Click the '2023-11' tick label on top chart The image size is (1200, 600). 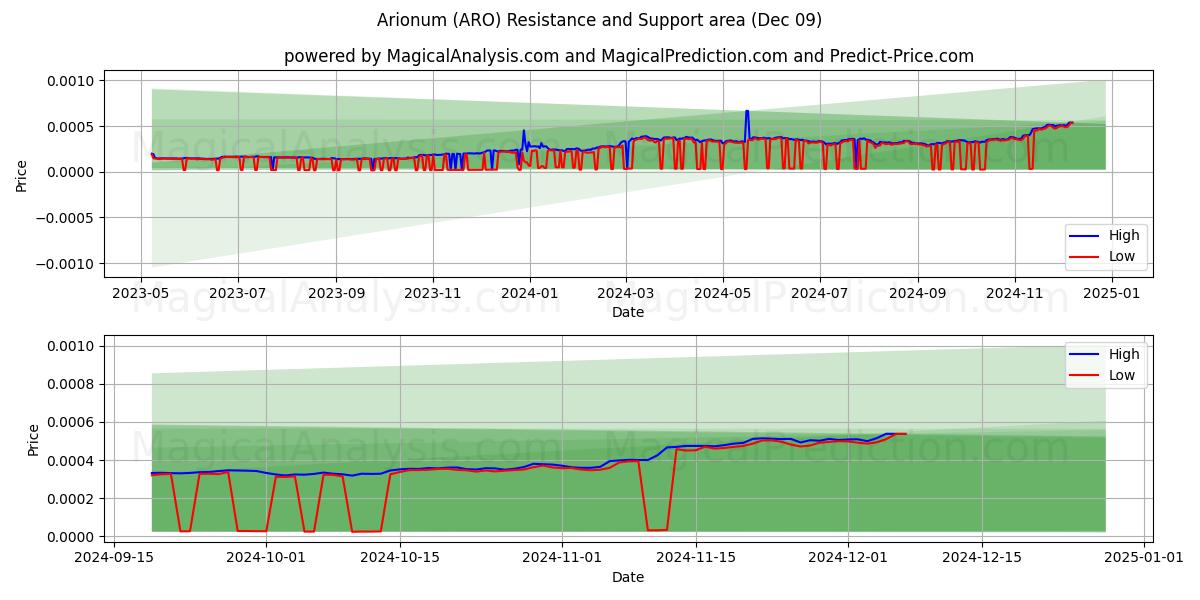432,294
